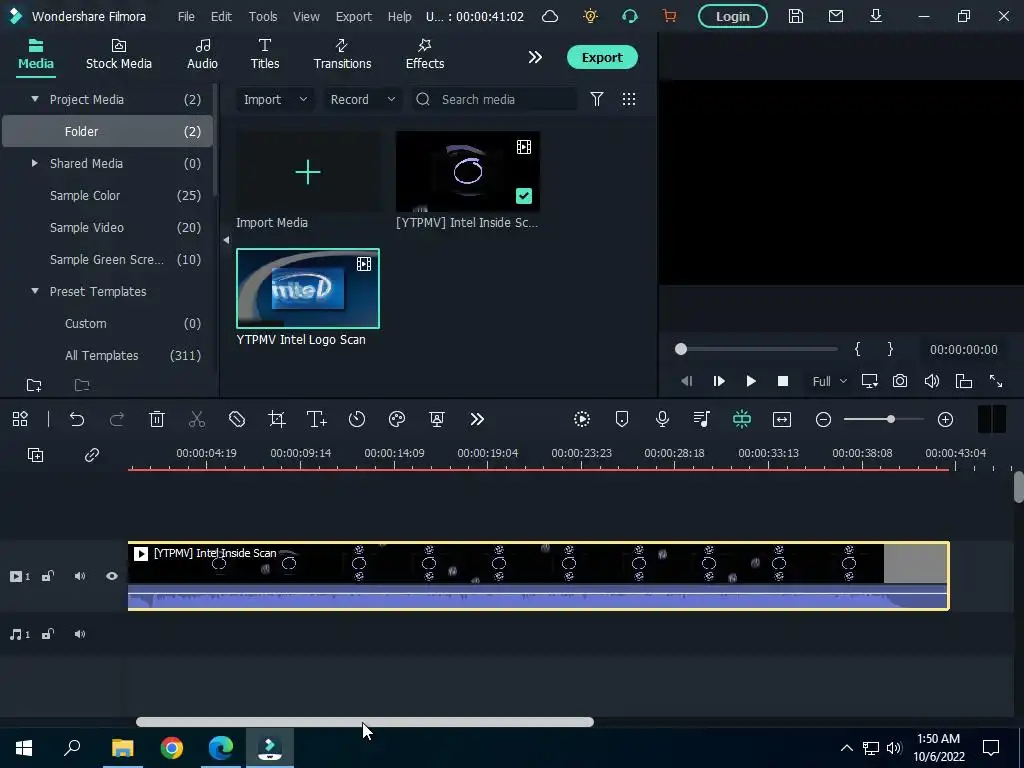Select the crop tool
1024x768 pixels.
277,419
